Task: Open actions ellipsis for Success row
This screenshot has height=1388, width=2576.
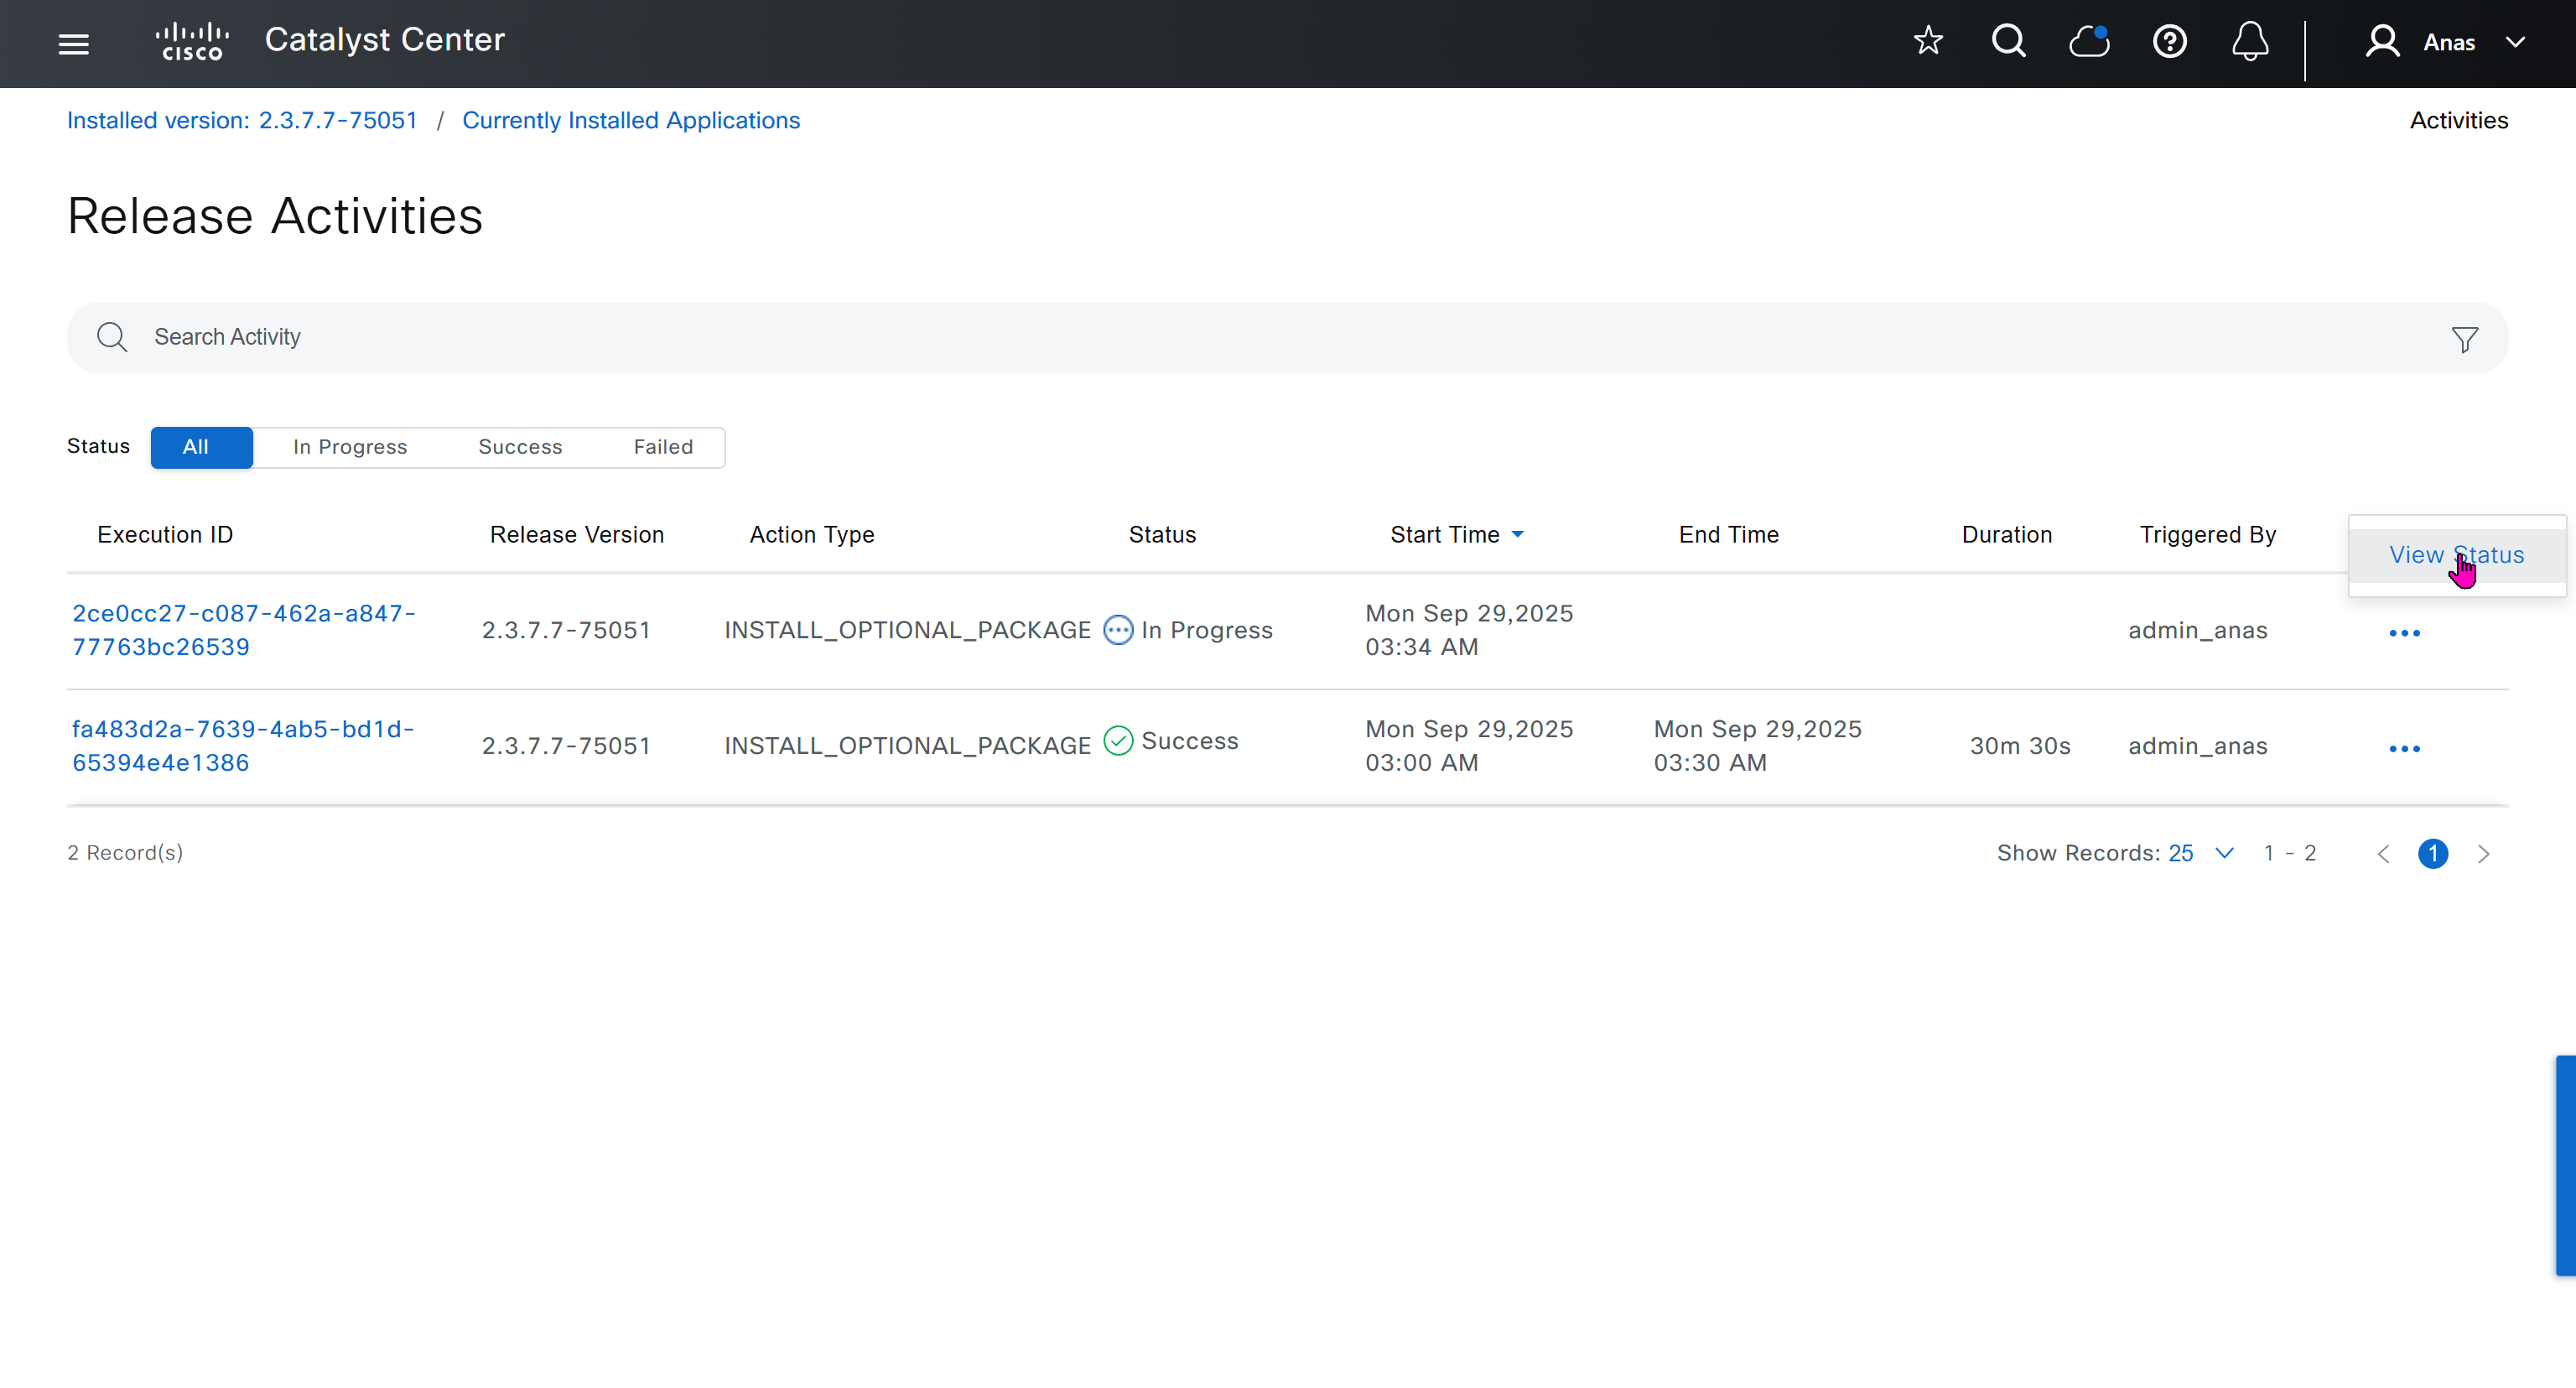Action: [2404, 748]
